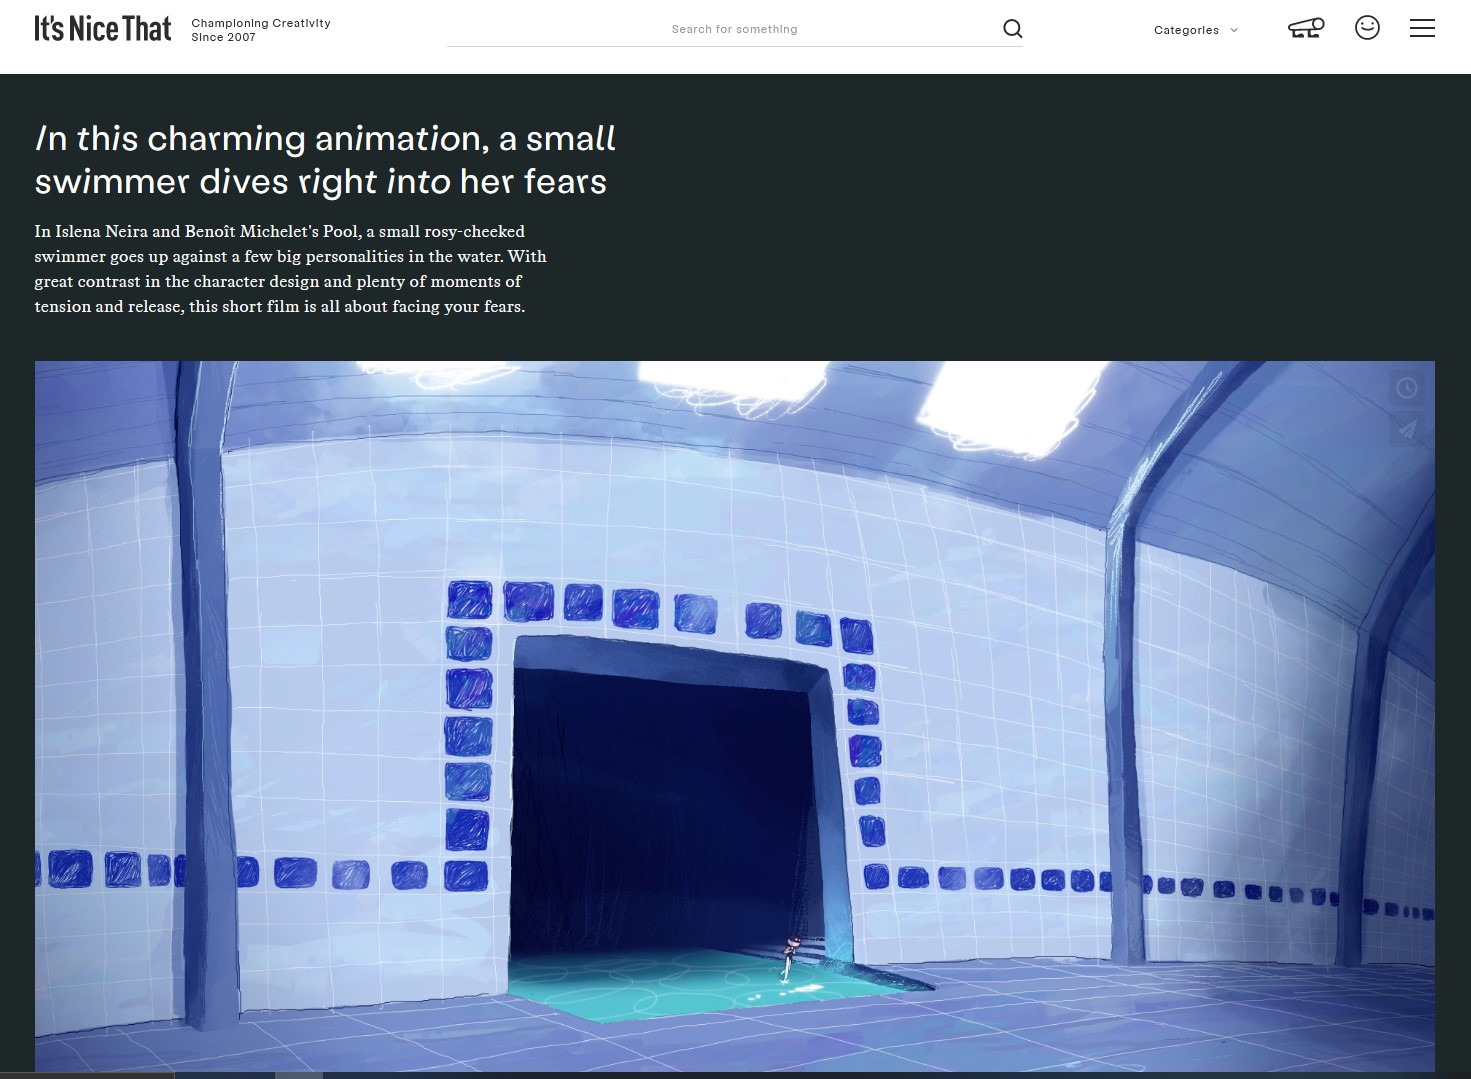Click the 'In Islena Neira and Benoît Michelet's Pool' paragraph

(x=290, y=269)
